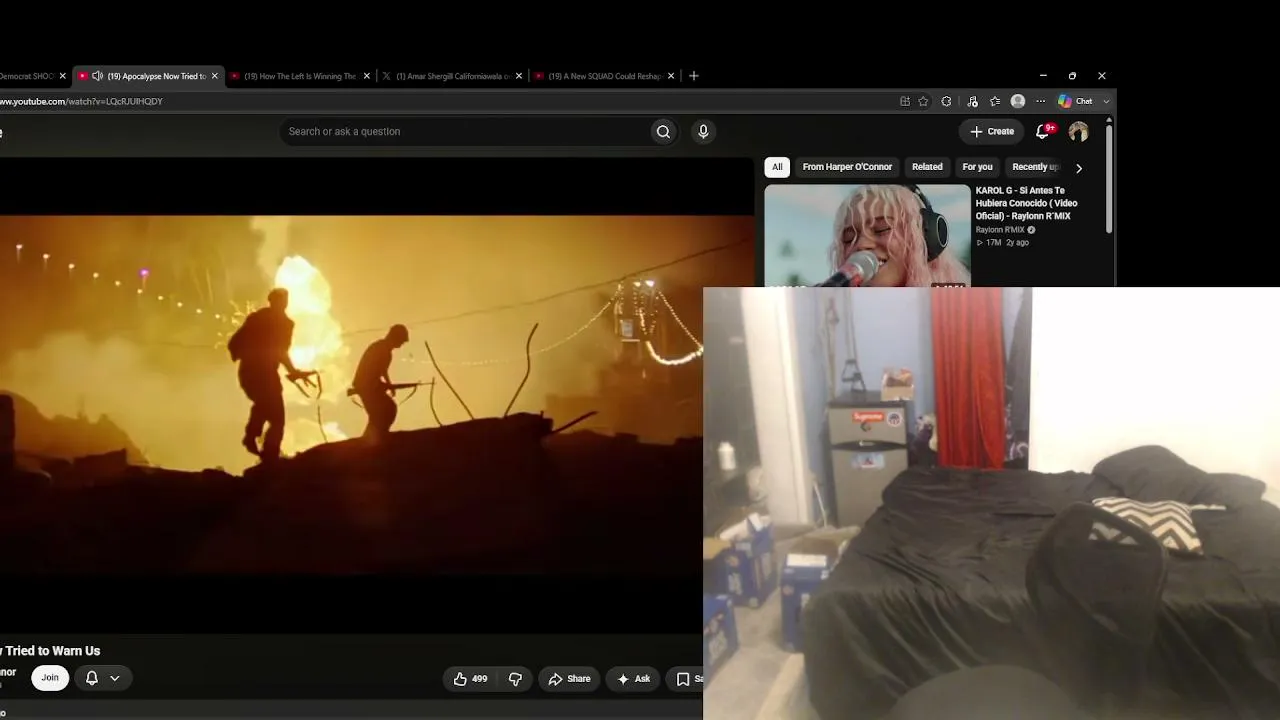Close the Amar Shergill tab
This screenshot has height=720, width=1280.
[518, 76]
